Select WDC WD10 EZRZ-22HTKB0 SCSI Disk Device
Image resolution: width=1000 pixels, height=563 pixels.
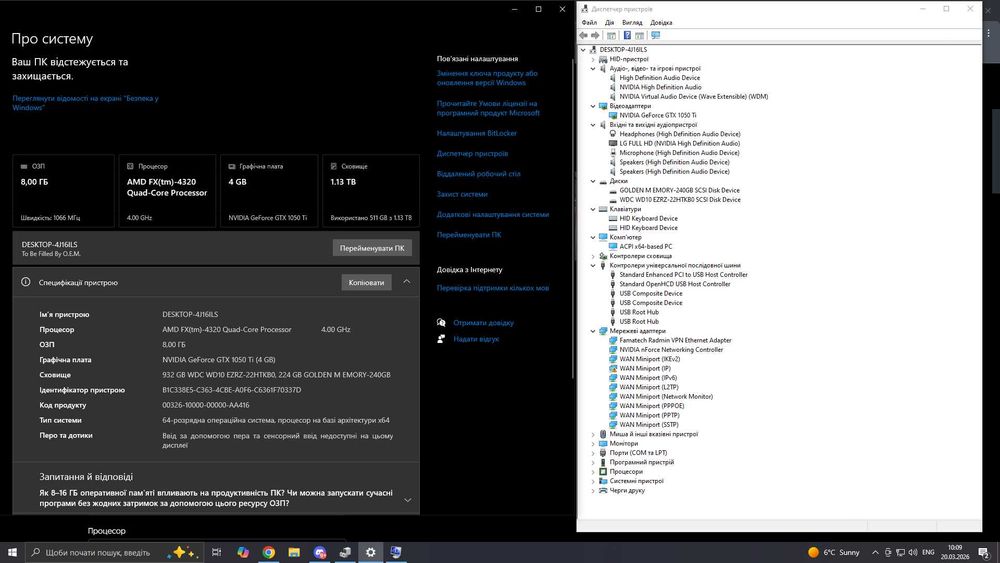[x=680, y=200]
